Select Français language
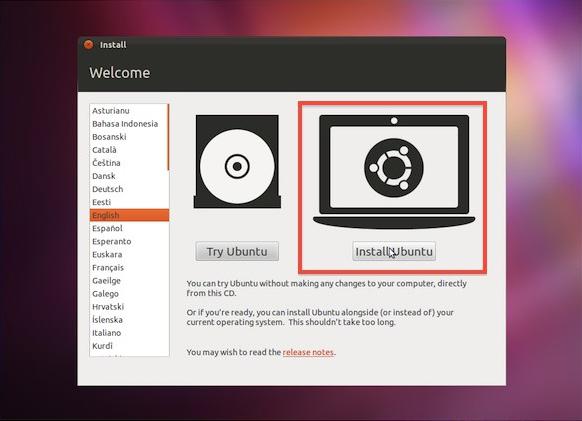 [x=129, y=267]
